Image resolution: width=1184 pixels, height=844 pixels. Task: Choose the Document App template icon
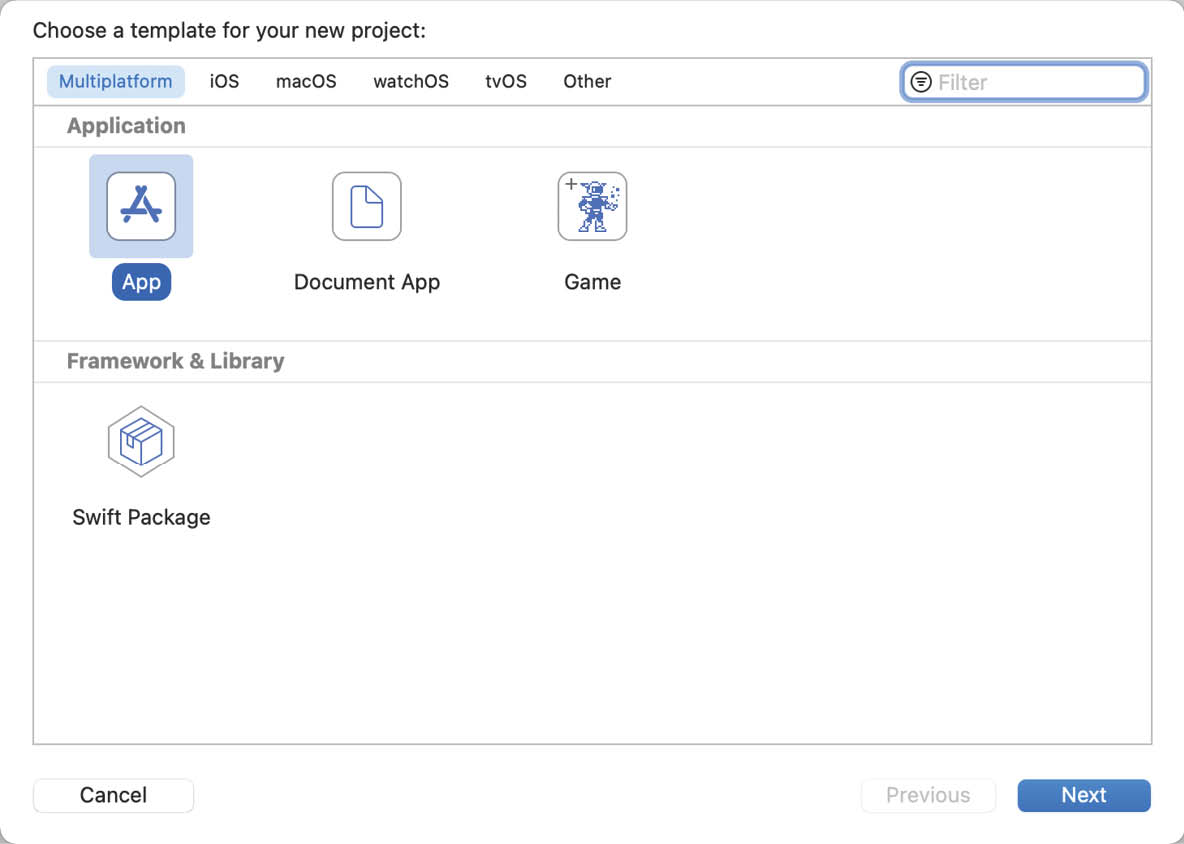(x=367, y=206)
